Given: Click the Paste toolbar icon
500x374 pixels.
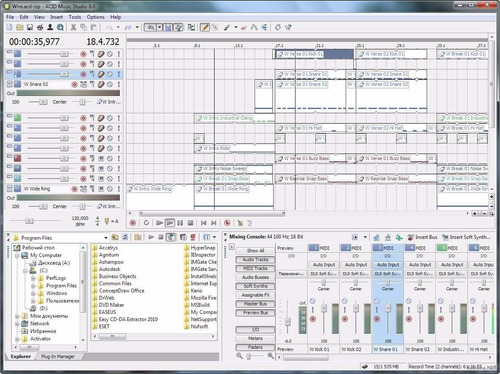Looking at the screenshot, I should (x=93, y=27).
